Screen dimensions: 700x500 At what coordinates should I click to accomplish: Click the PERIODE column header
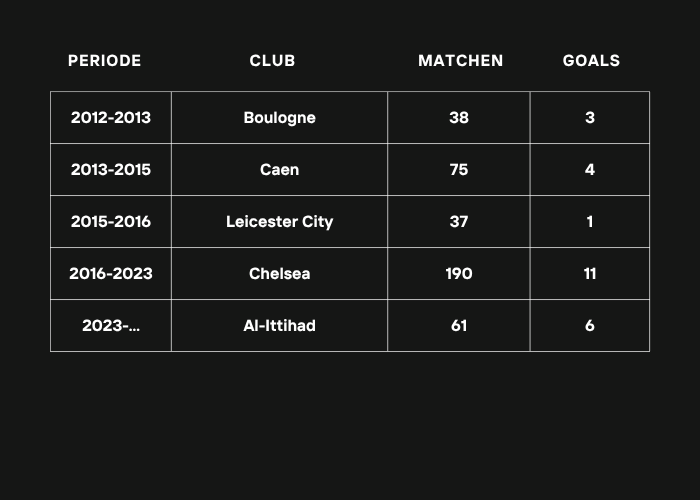click(104, 61)
